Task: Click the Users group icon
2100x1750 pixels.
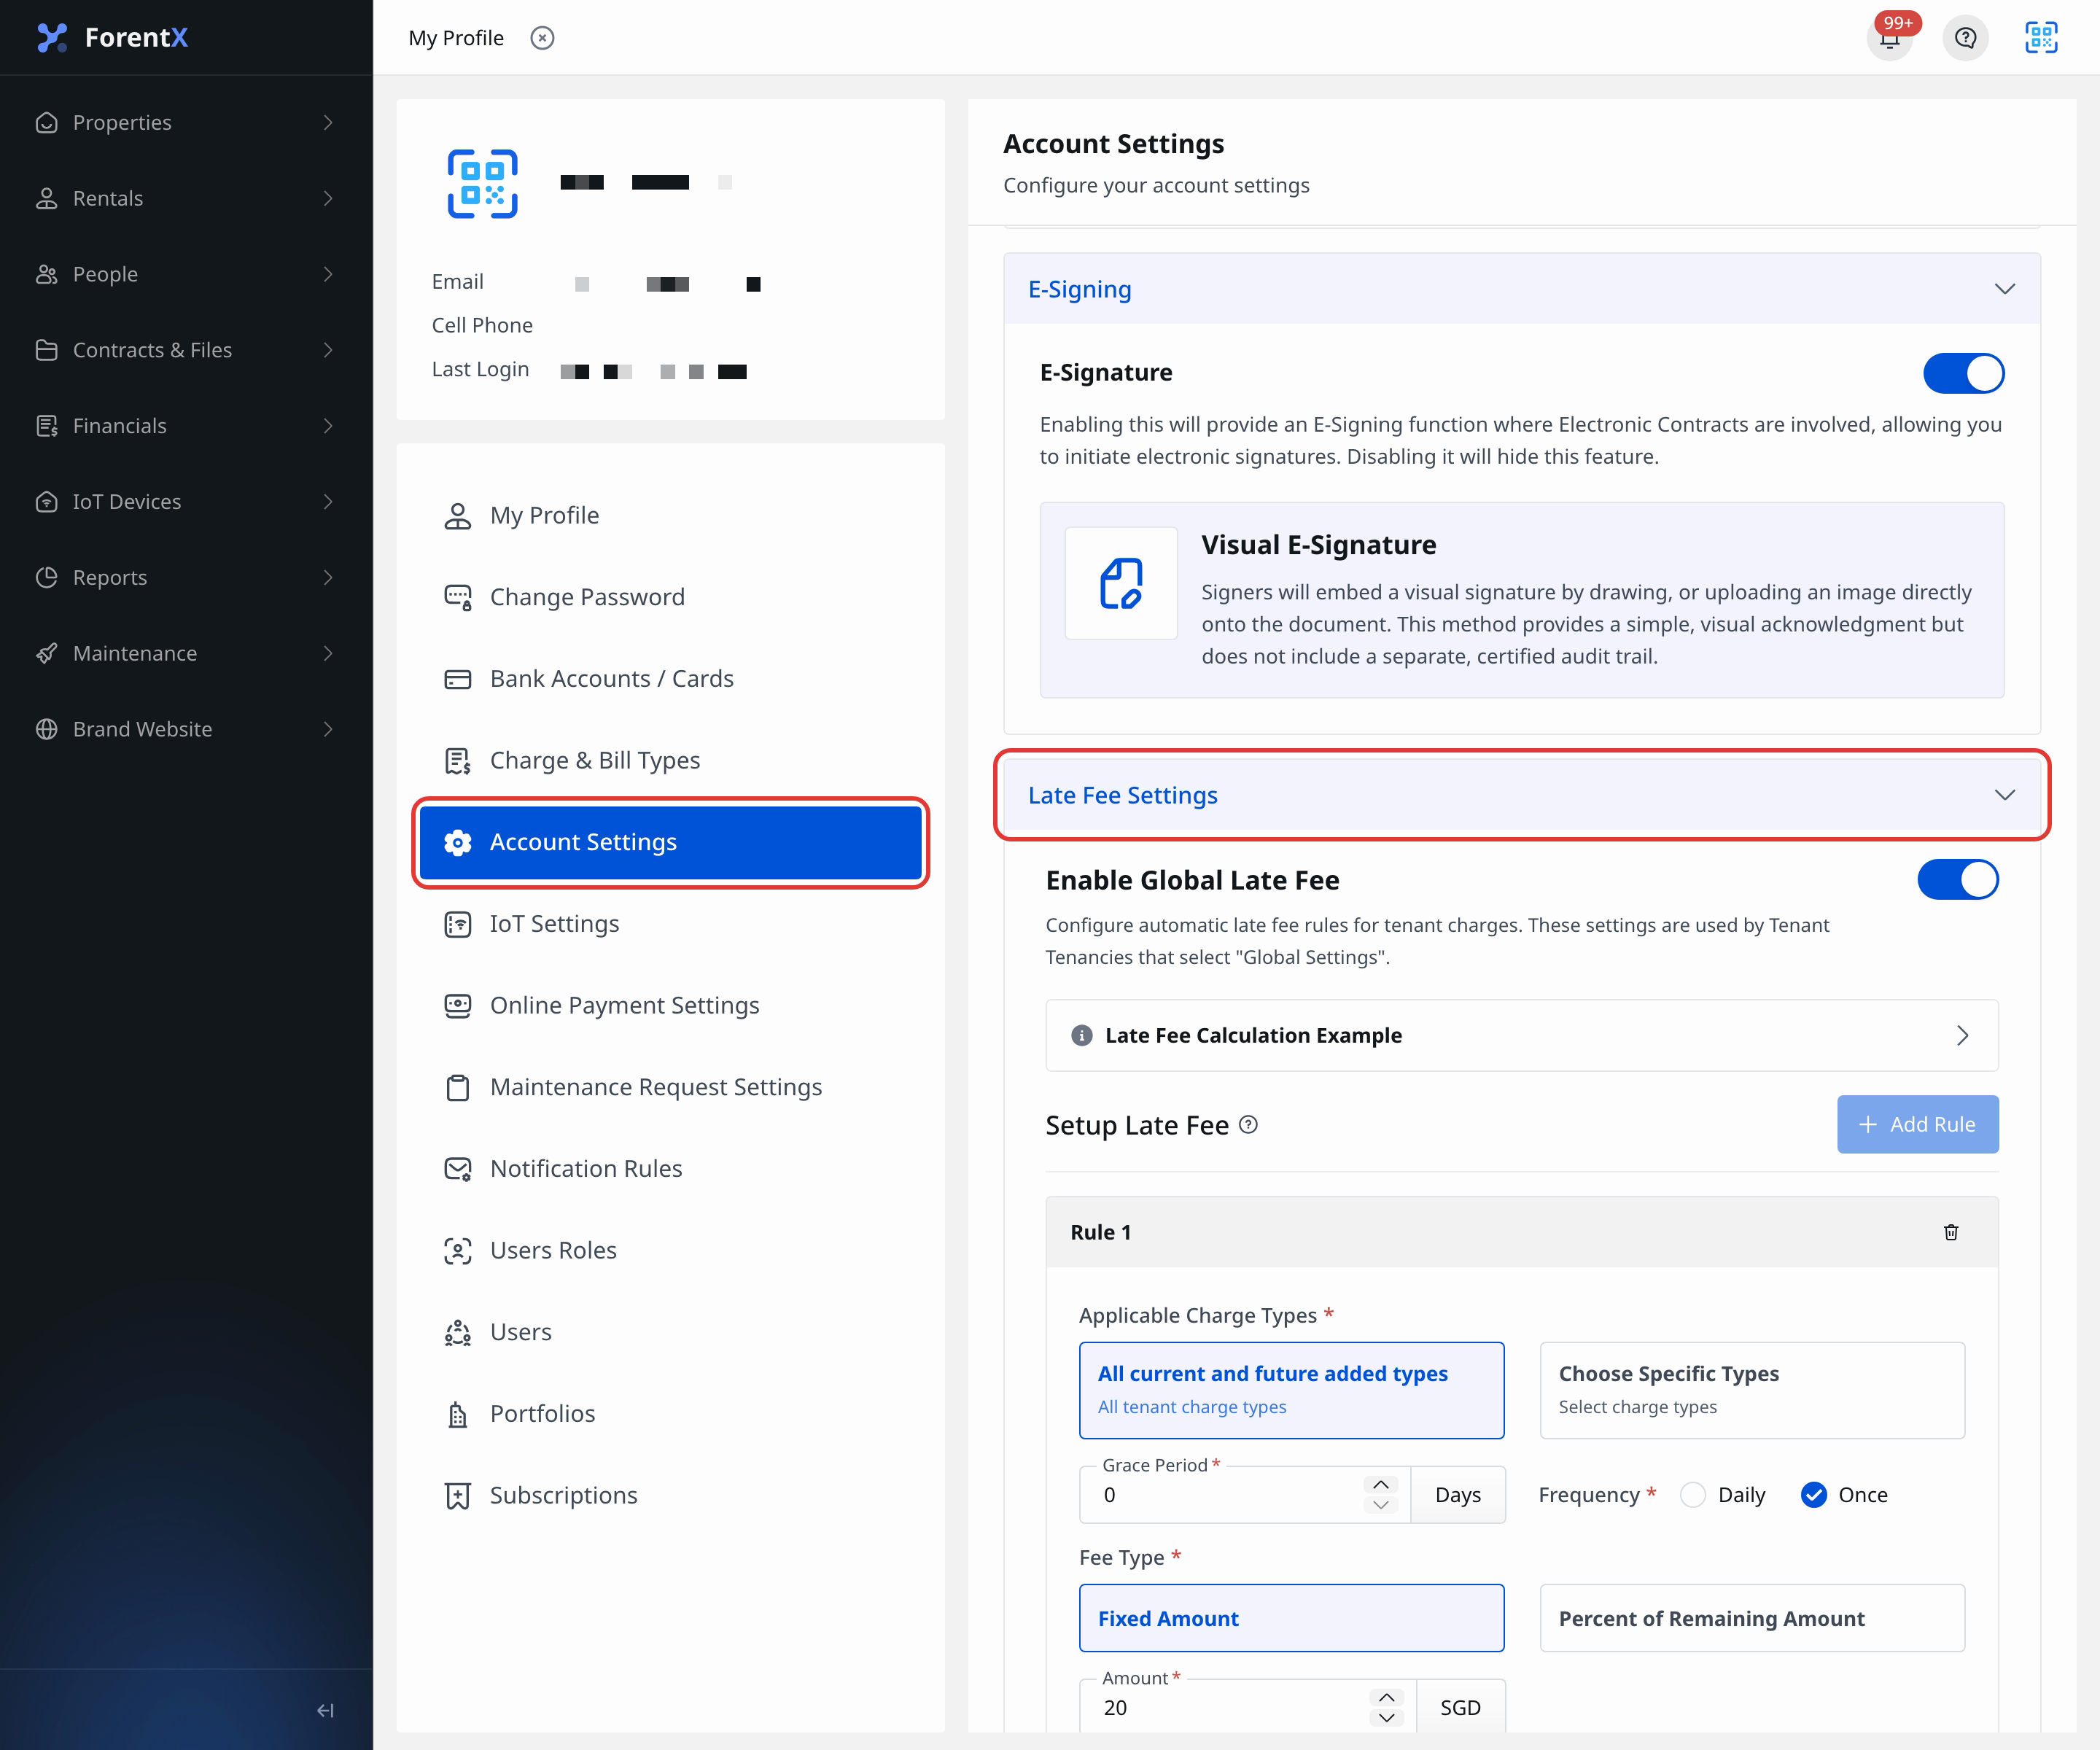Action: [458, 1333]
